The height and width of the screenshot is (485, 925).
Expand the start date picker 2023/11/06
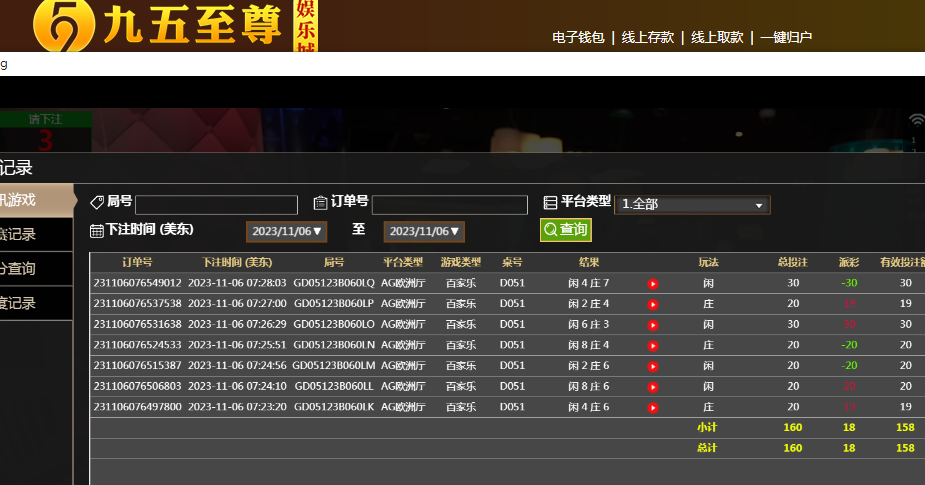287,232
